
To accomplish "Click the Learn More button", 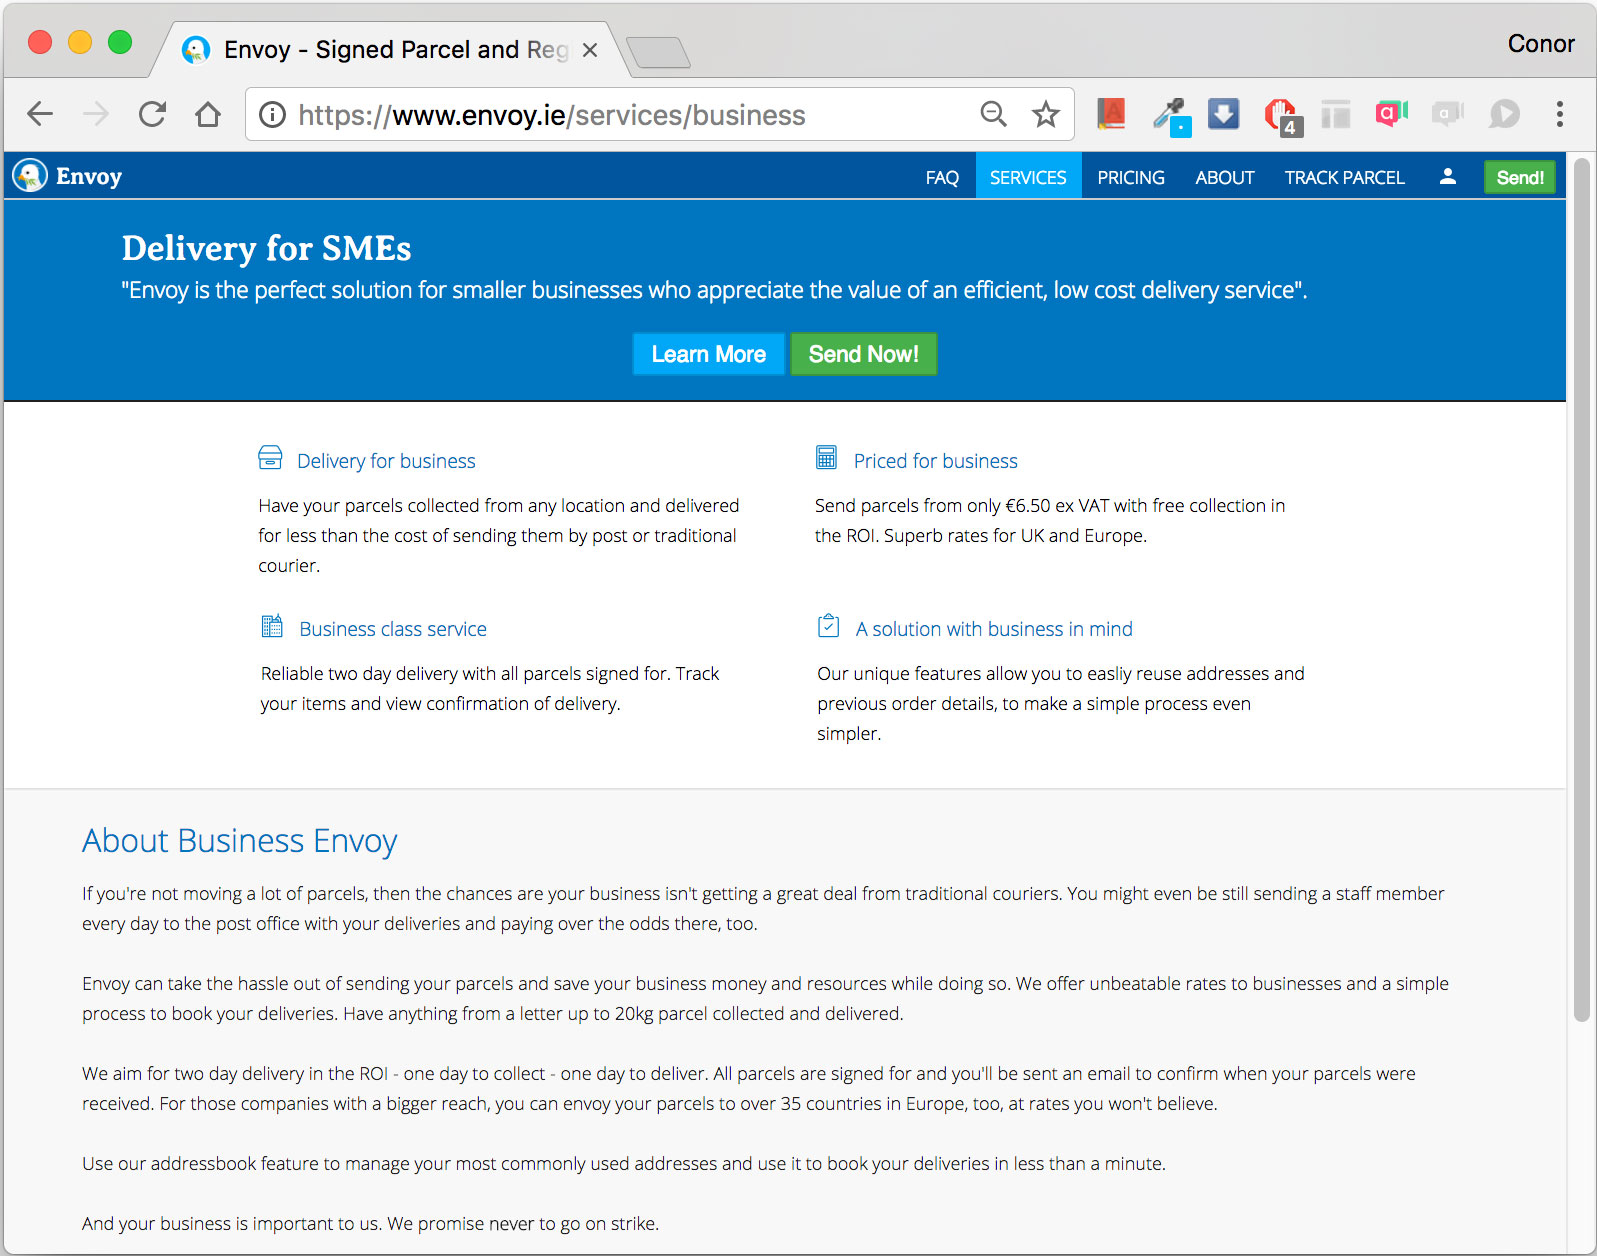I will [x=709, y=354].
